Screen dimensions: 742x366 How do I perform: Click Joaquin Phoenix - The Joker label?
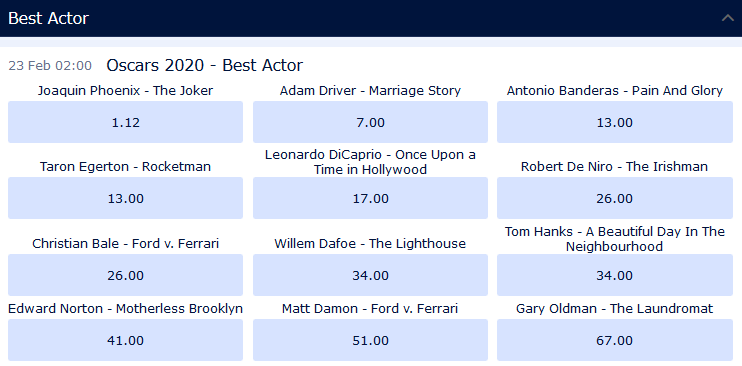pos(125,90)
